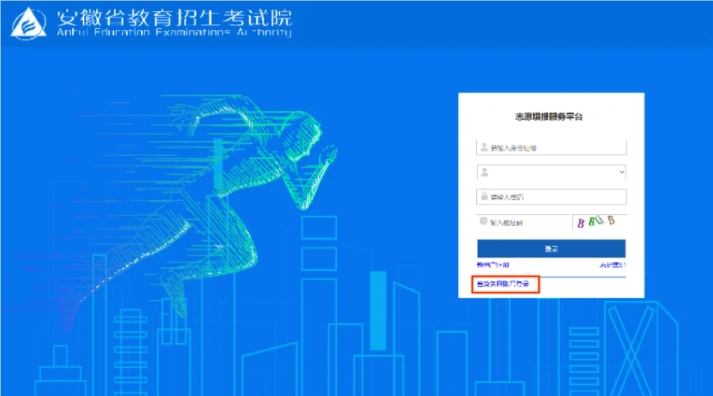Click the blue 登录 login button
The image size is (713, 396).
coord(551,249)
